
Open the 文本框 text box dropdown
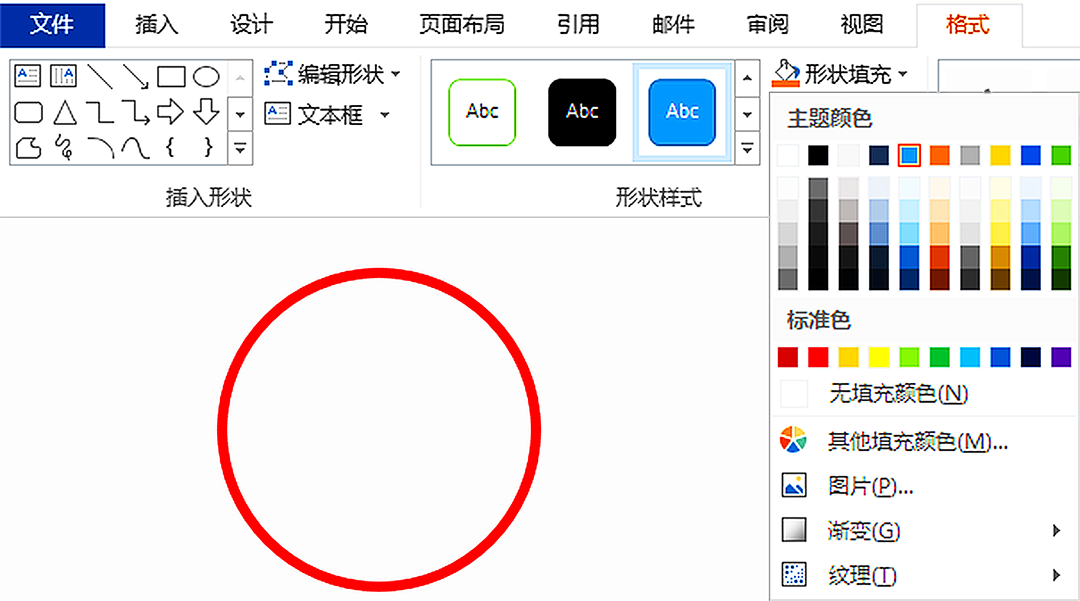click(385, 115)
